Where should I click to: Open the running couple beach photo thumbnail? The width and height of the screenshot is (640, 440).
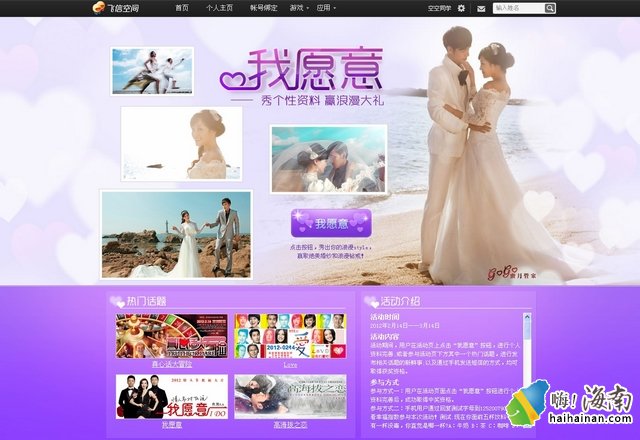pyautogui.click(x=152, y=71)
